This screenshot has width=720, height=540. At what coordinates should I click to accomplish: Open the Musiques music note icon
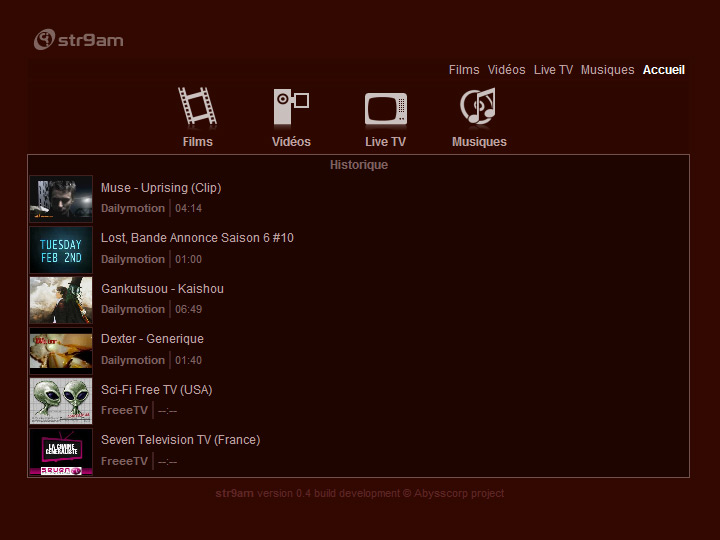[x=478, y=106]
